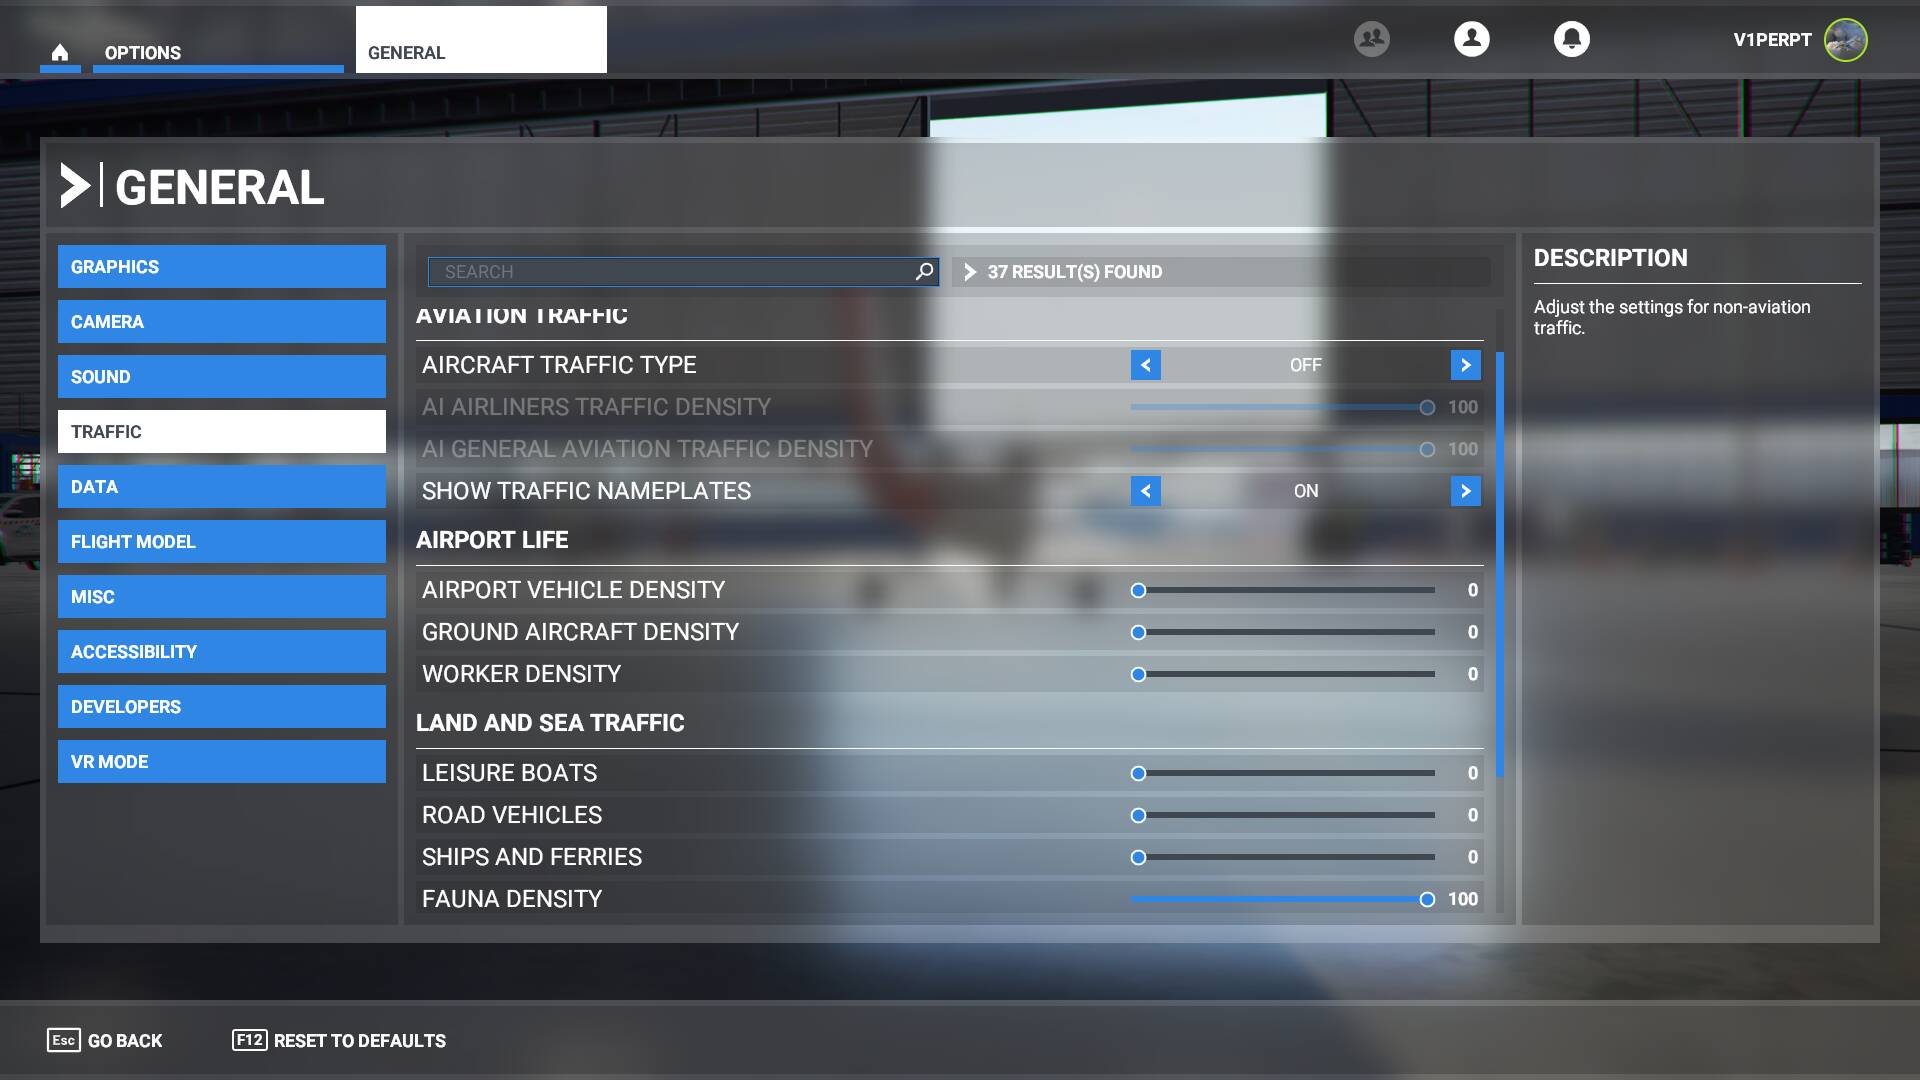
Task: Toggle Show Traffic Nameplates with right arrow
Action: click(x=1465, y=491)
